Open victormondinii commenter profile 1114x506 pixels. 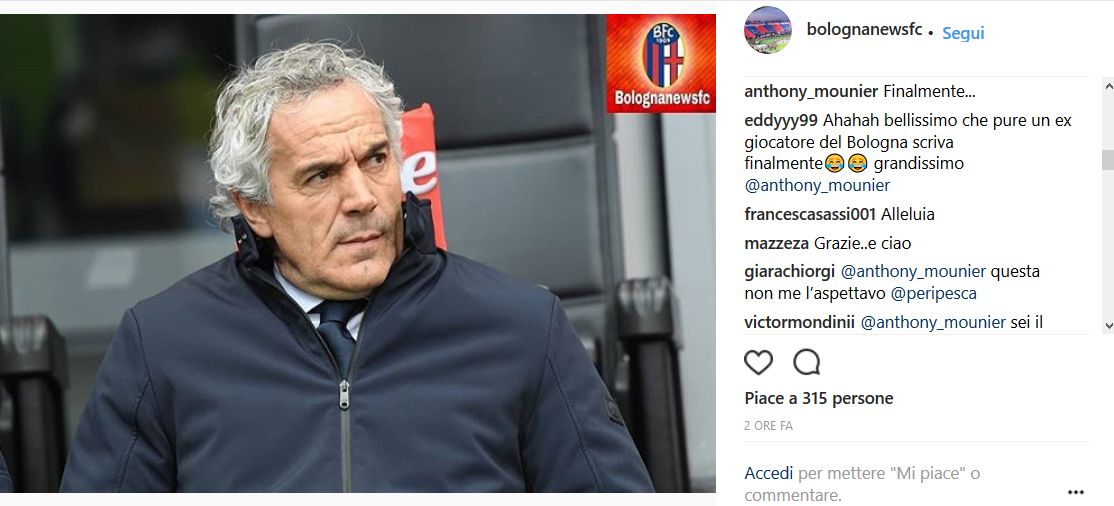pyautogui.click(x=800, y=322)
